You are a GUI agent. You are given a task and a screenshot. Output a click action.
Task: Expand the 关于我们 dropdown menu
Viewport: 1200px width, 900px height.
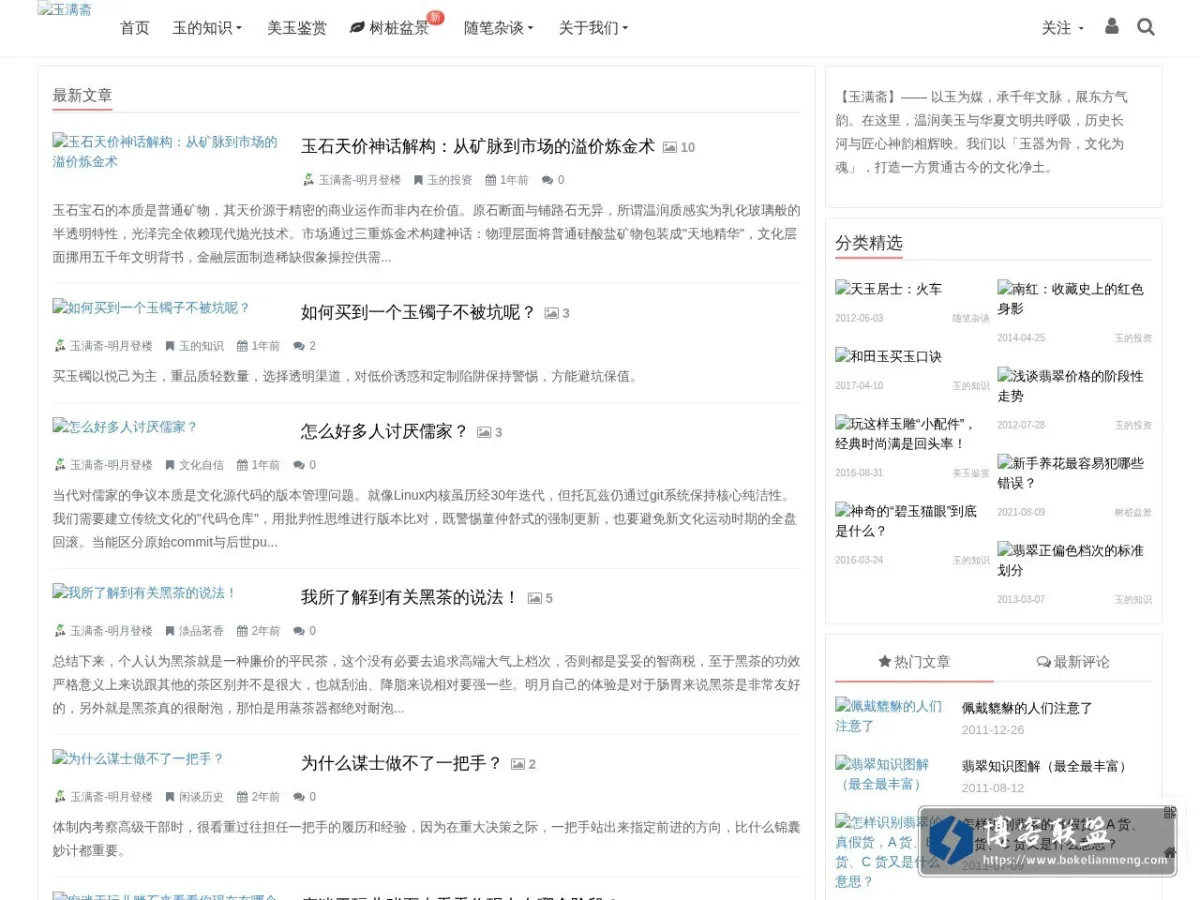point(593,28)
